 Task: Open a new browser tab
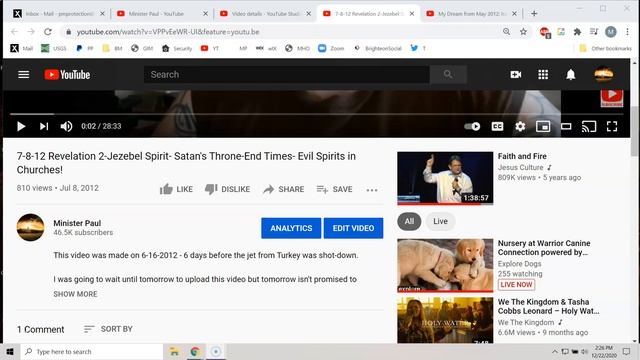point(534,13)
